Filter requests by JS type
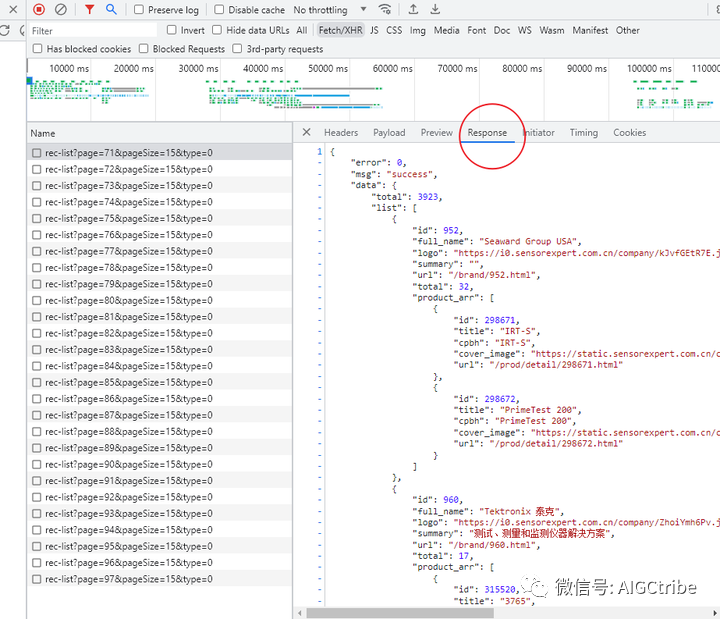The width and height of the screenshot is (720, 619). [374, 30]
